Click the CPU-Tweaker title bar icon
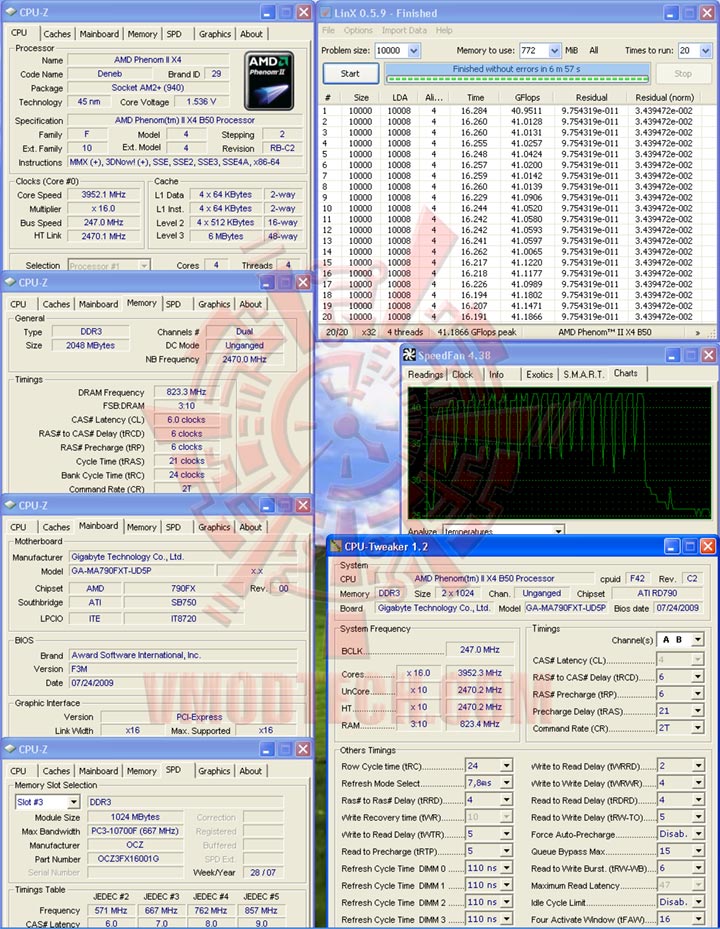This screenshot has height=929, width=720. pos(336,546)
